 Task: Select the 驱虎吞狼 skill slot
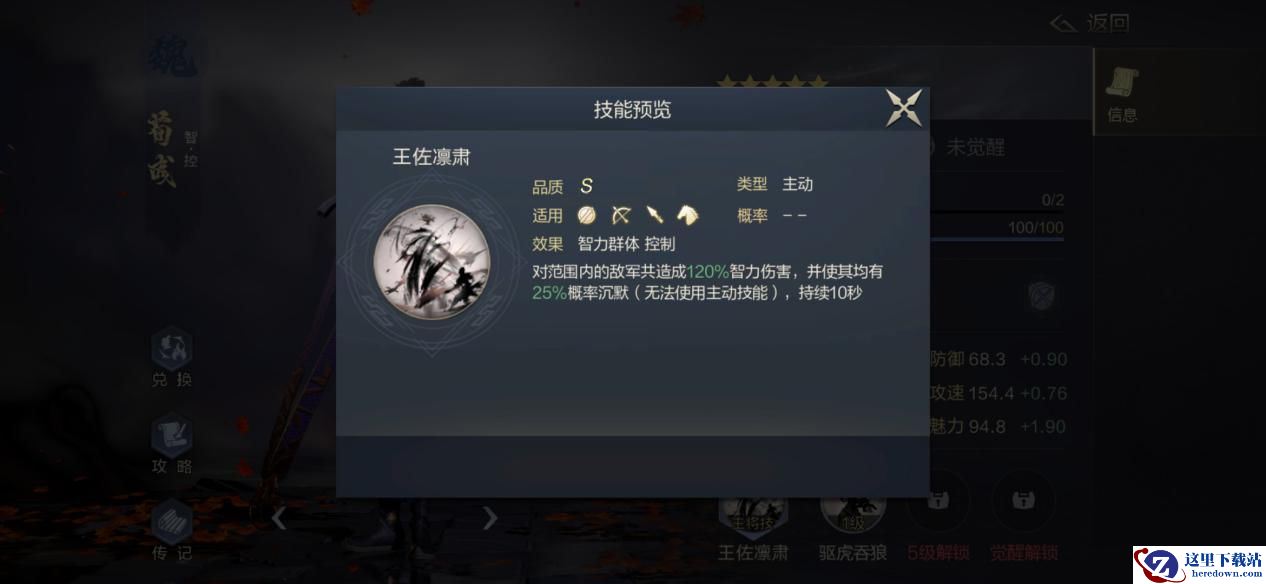pos(853,526)
